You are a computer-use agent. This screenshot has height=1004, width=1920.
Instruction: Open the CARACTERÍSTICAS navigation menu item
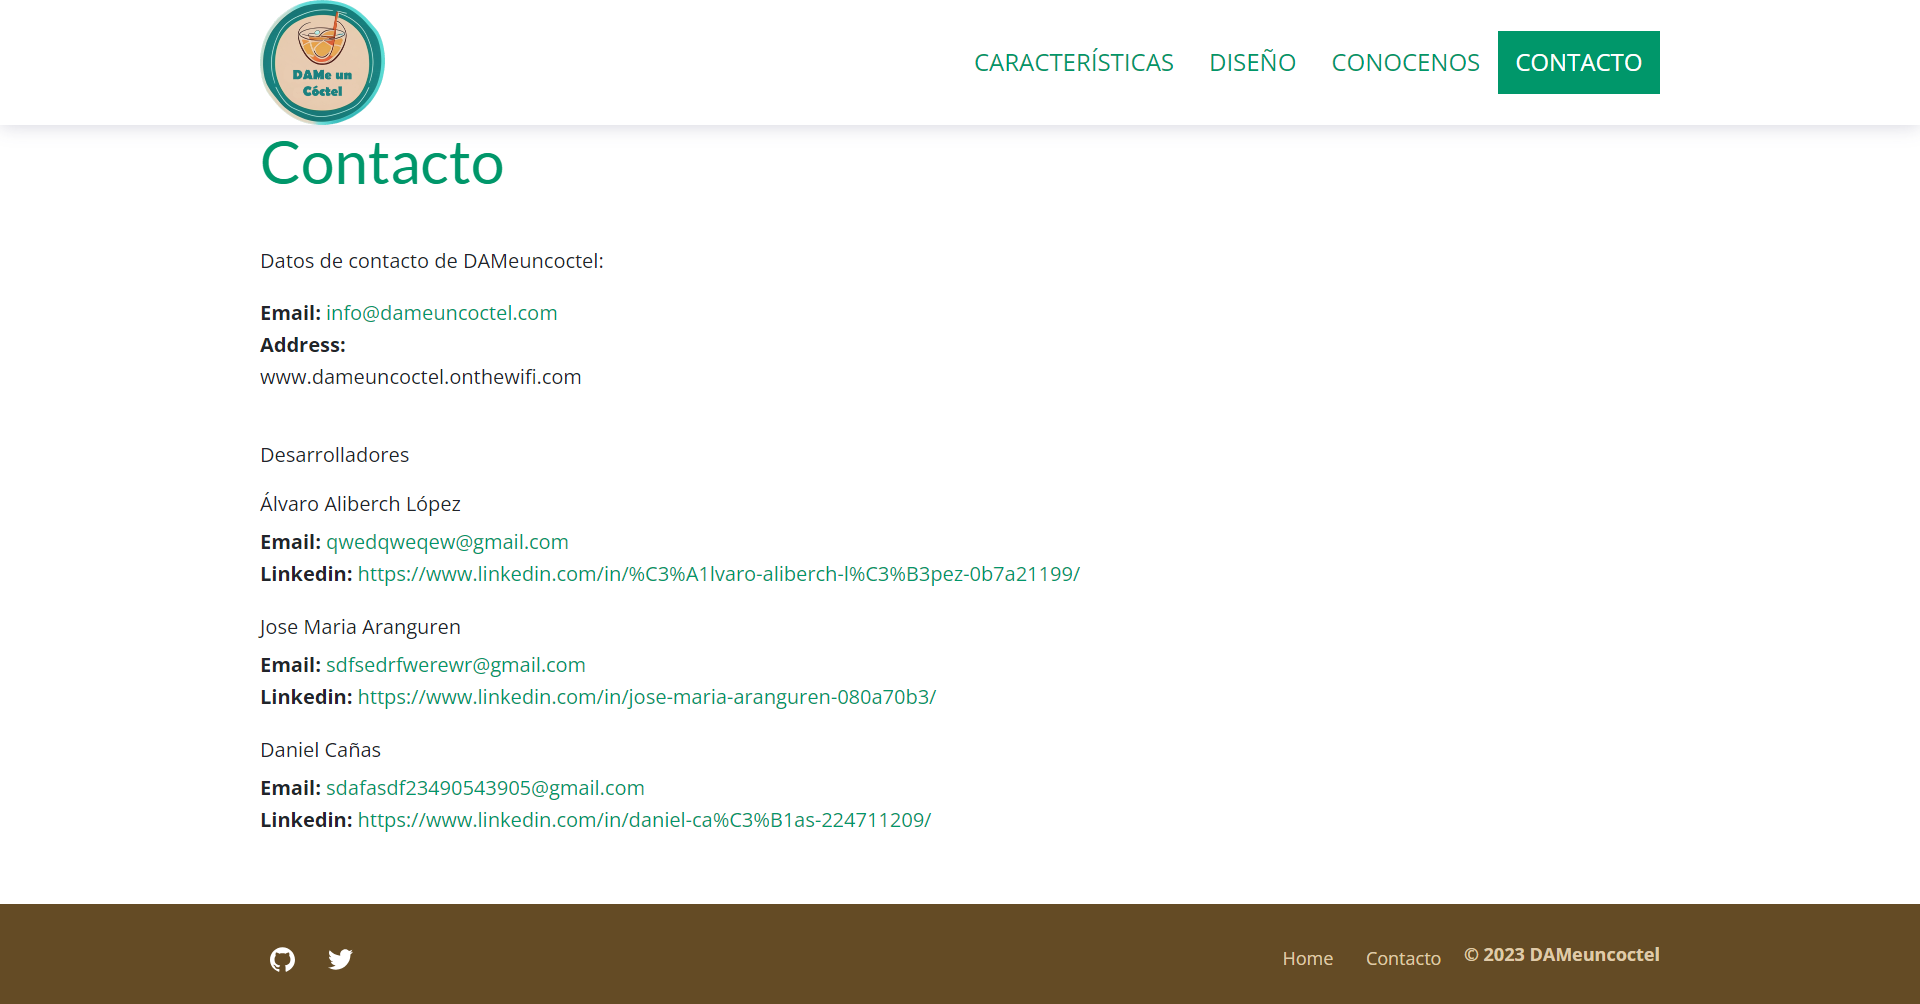coord(1074,62)
